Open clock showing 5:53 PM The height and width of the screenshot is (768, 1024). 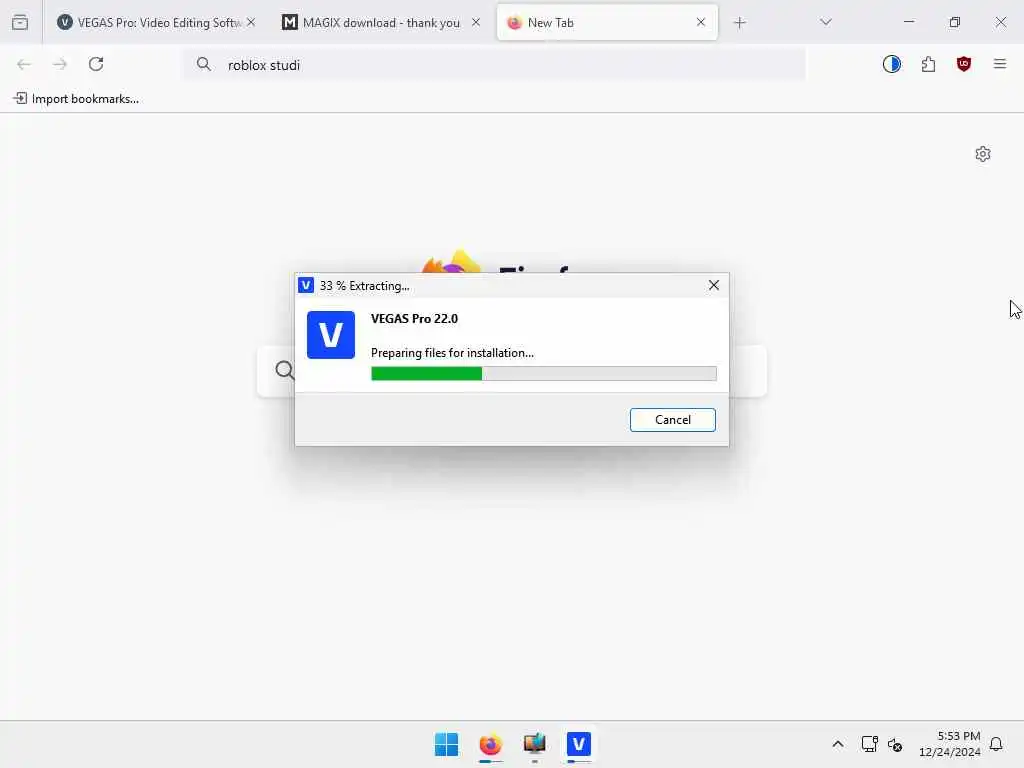pyautogui.click(x=950, y=744)
